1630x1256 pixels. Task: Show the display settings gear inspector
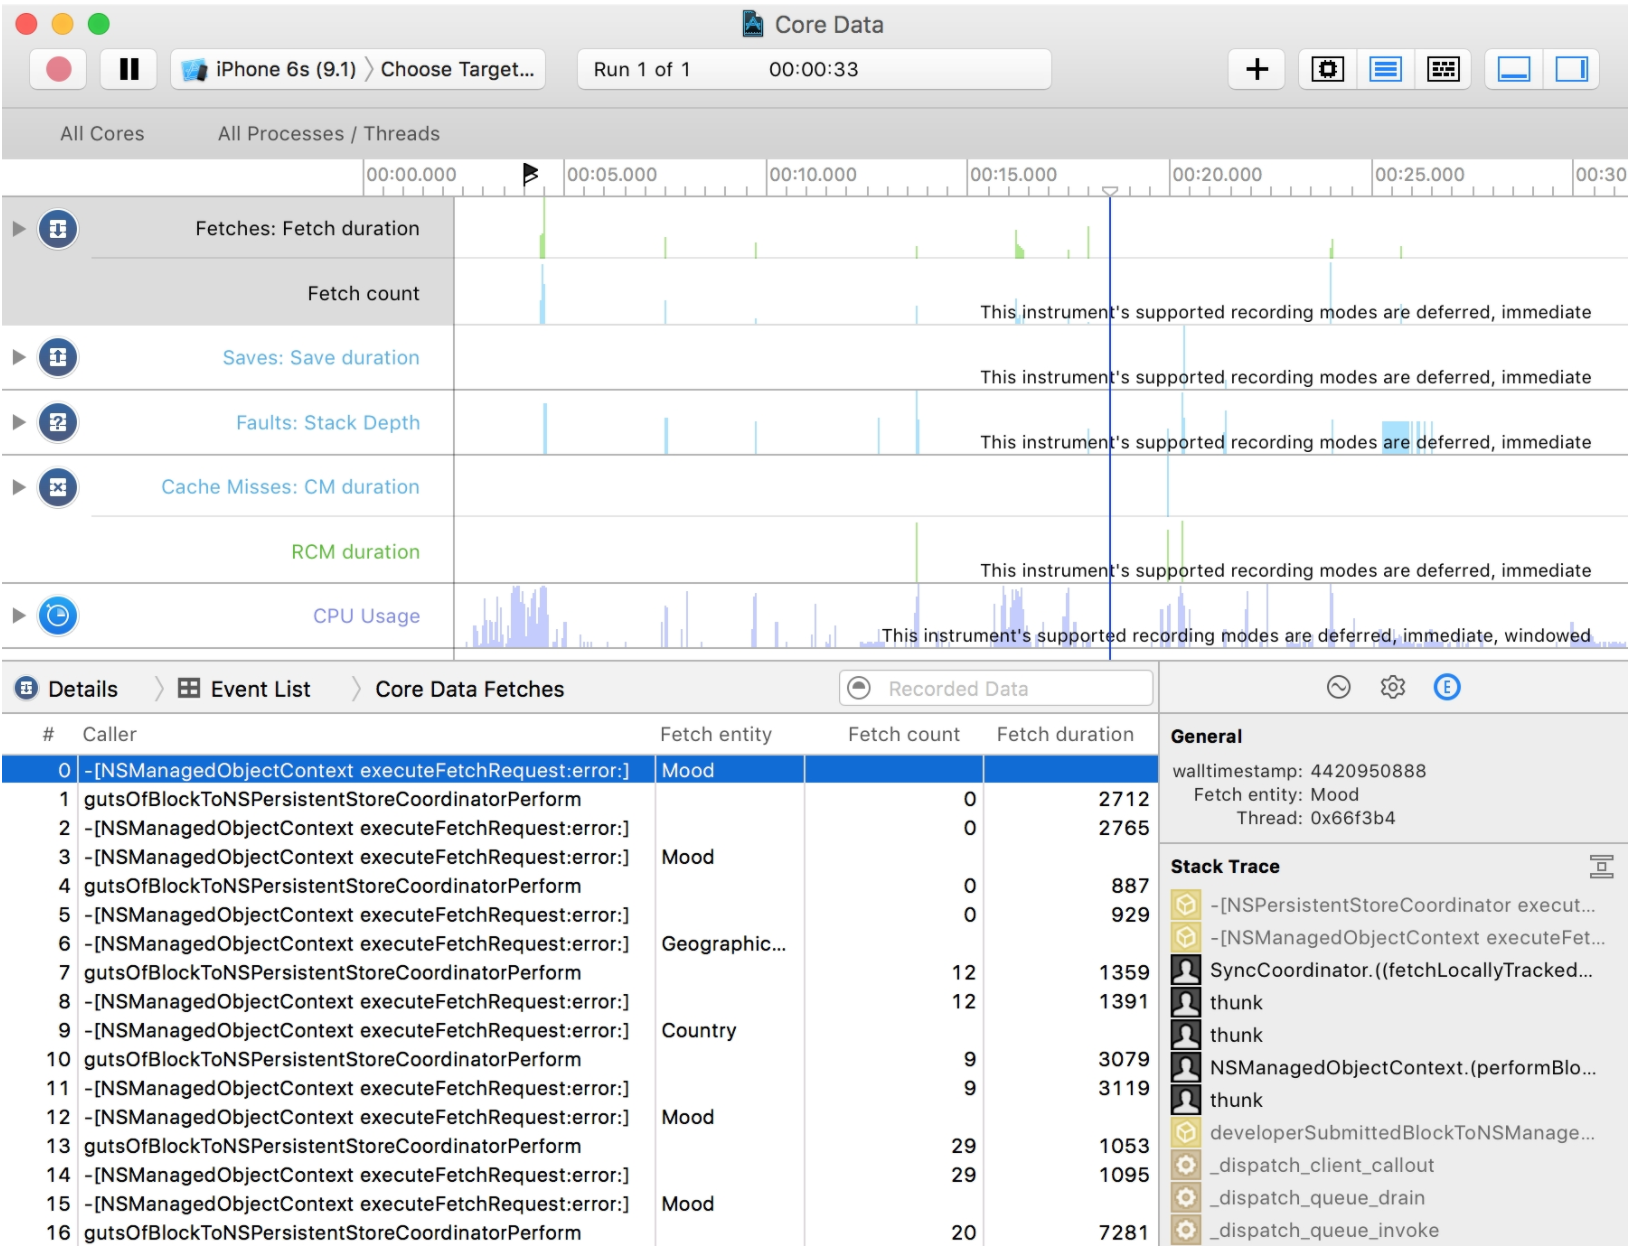(1393, 687)
